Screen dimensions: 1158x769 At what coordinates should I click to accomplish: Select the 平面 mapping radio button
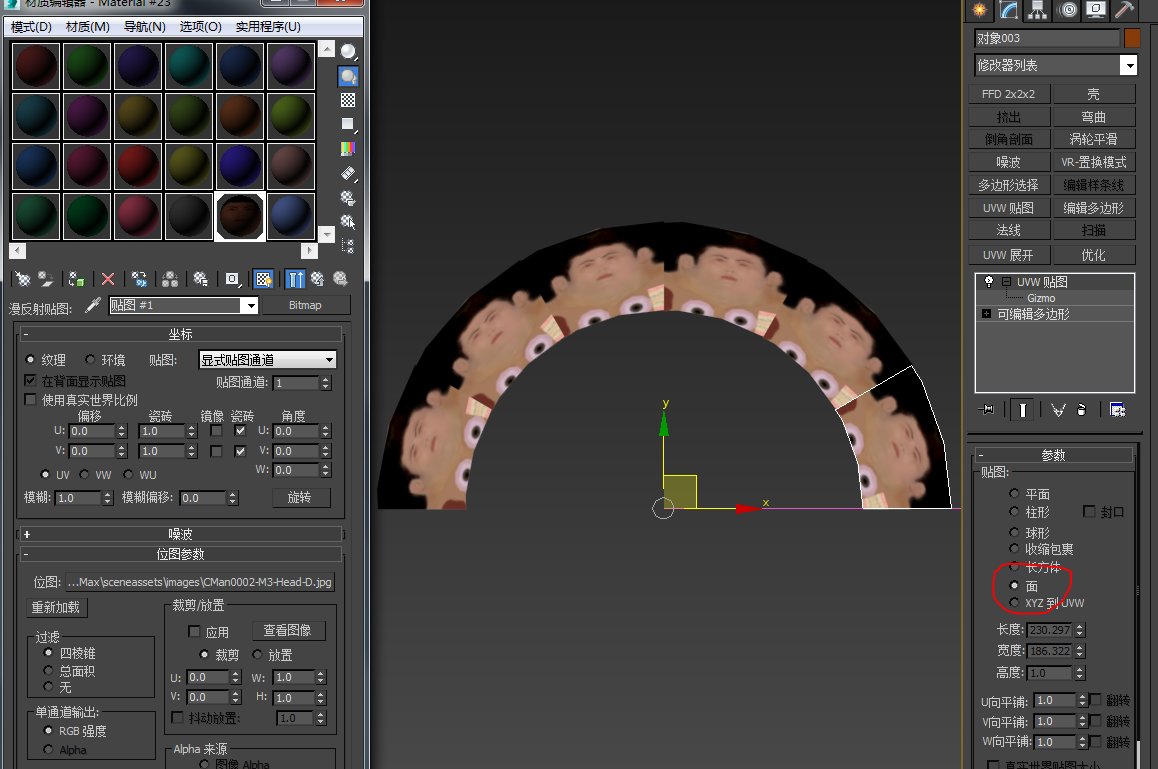coord(1015,494)
